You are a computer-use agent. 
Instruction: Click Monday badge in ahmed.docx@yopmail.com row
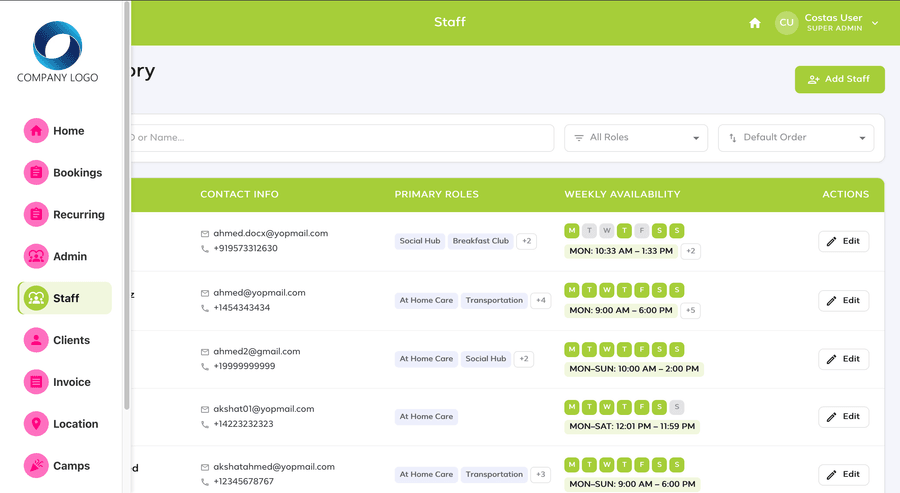point(572,231)
